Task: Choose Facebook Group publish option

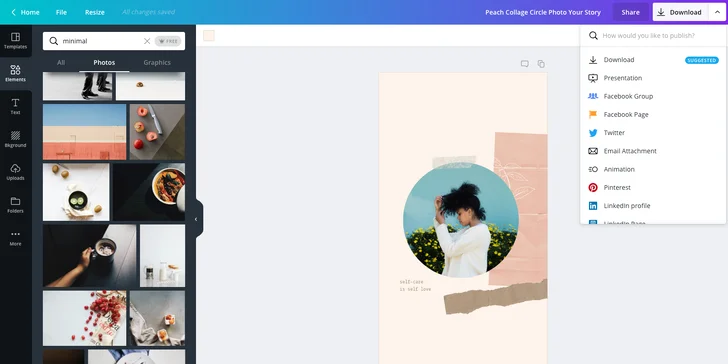Action: tap(653, 96)
